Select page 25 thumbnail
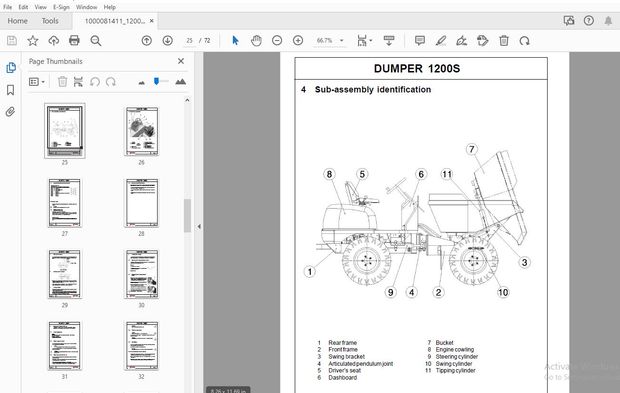Viewport: 620px width, 393px height. coord(65,130)
